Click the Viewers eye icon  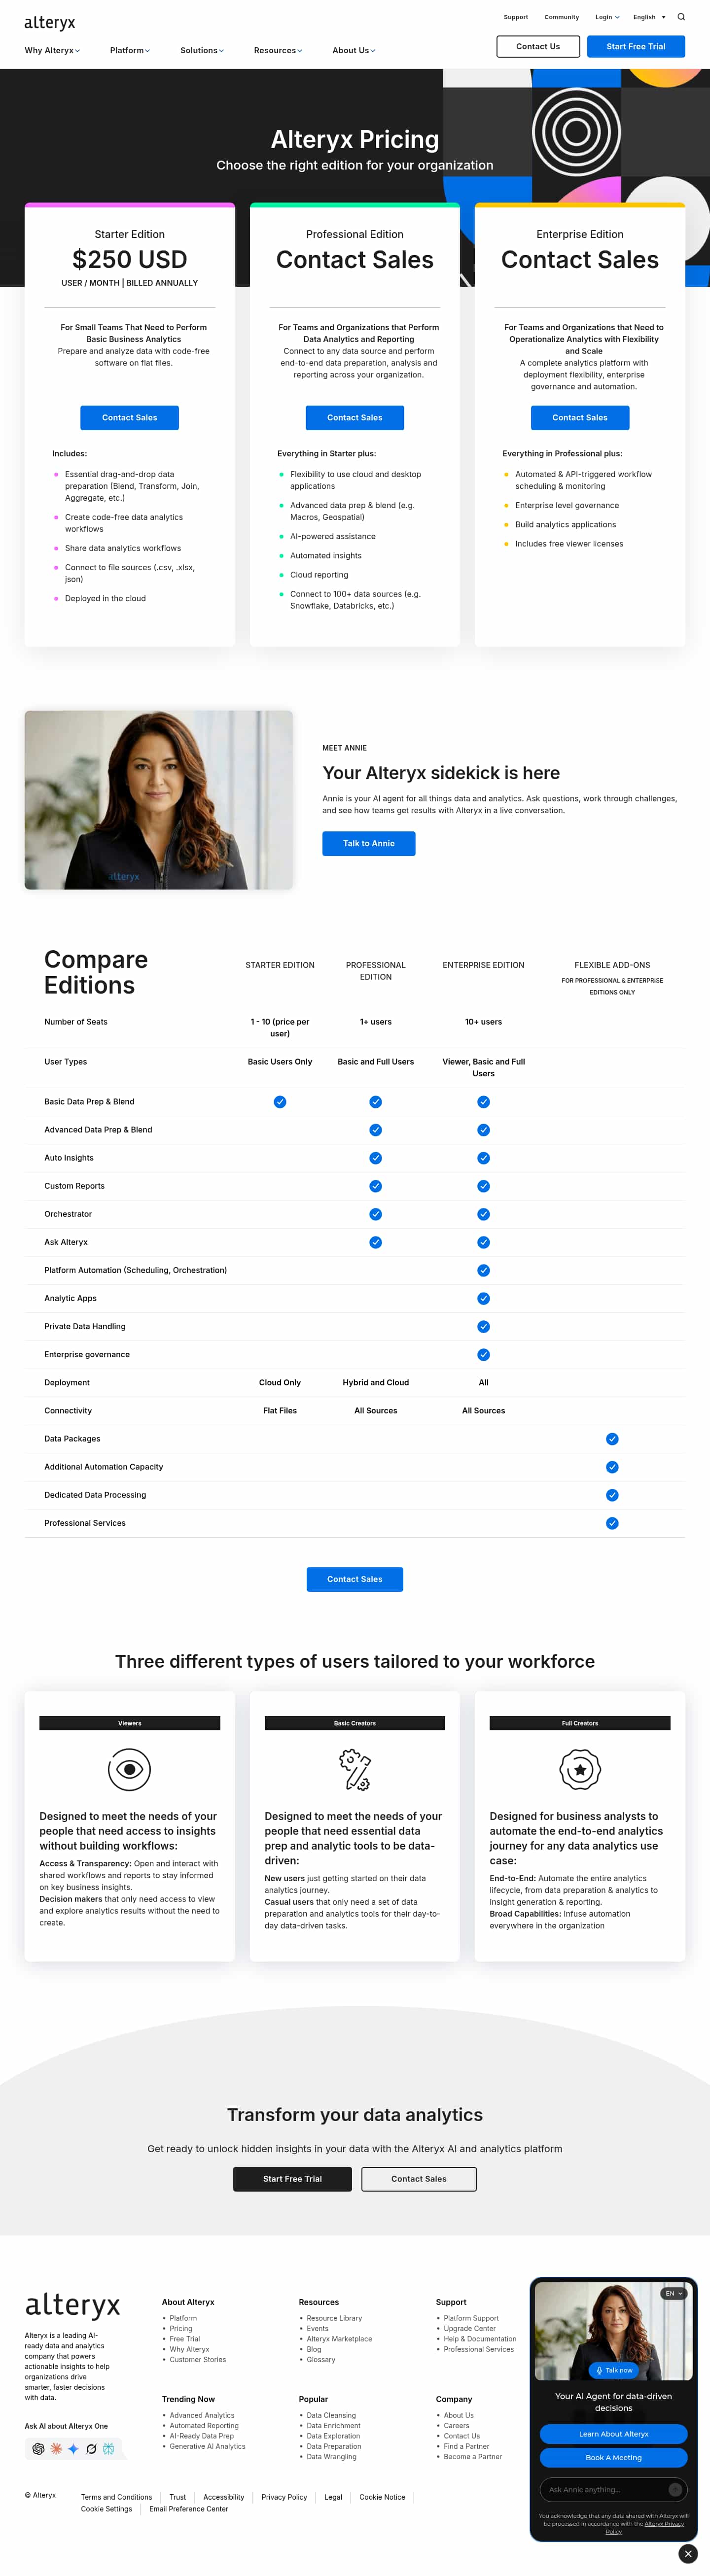click(x=129, y=1769)
